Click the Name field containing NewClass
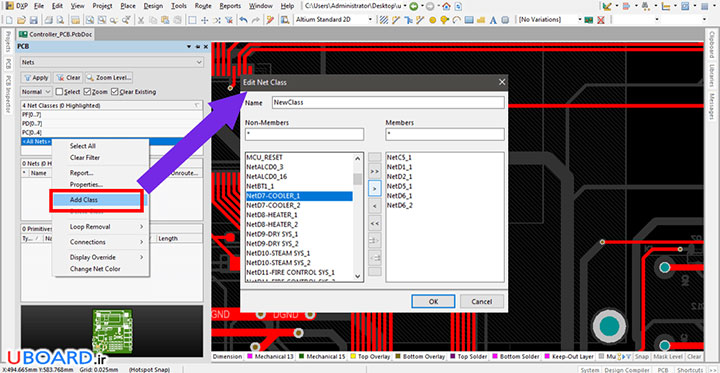Viewport: 720px width, 373px height. pyautogui.click(x=388, y=102)
